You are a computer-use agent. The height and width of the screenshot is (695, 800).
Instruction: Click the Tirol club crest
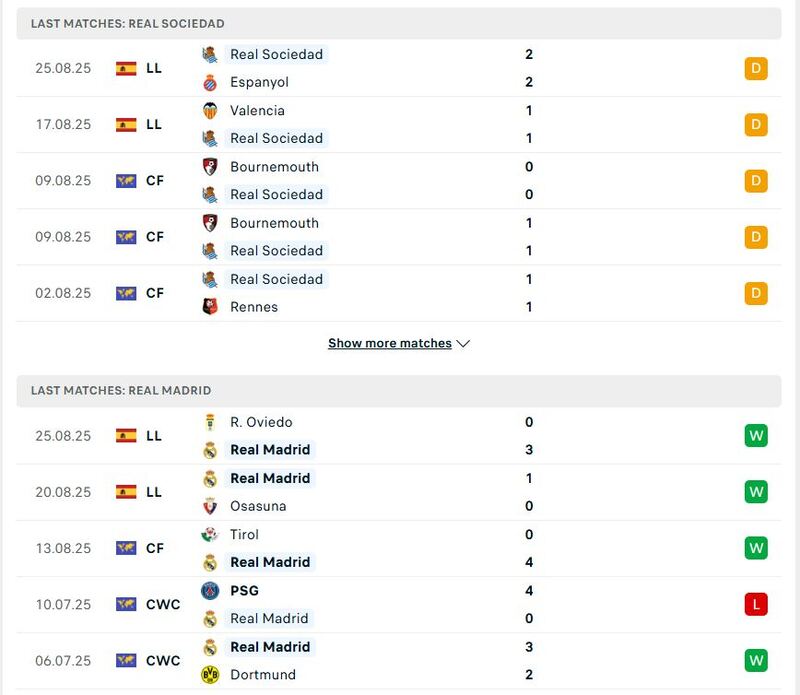click(210, 535)
